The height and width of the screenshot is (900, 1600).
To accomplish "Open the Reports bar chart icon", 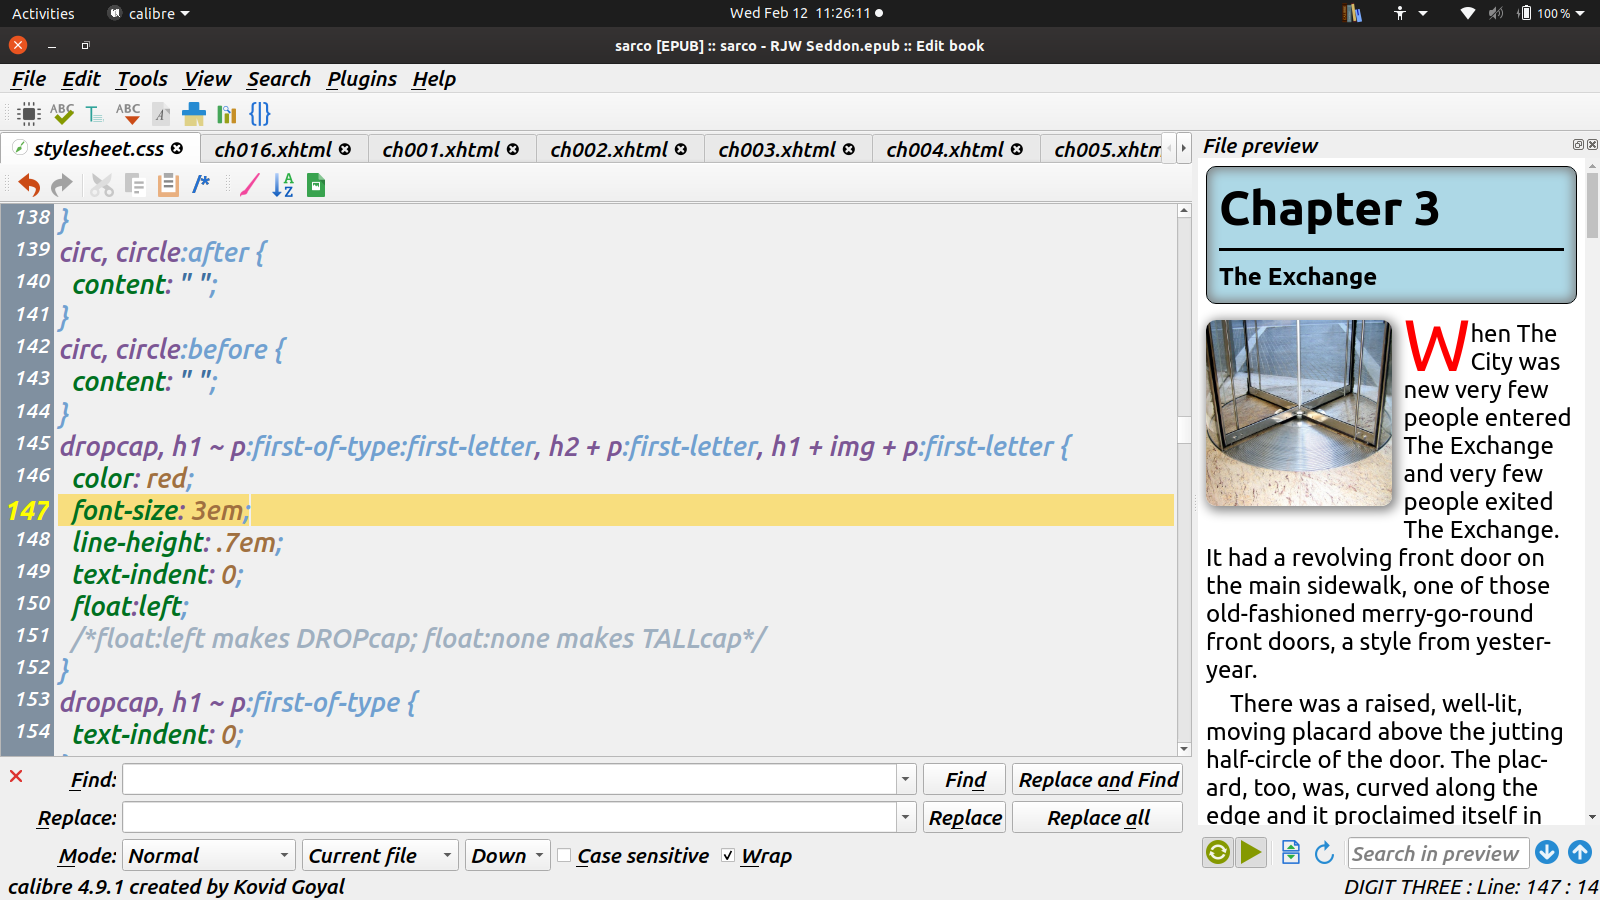I will click(227, 114).
